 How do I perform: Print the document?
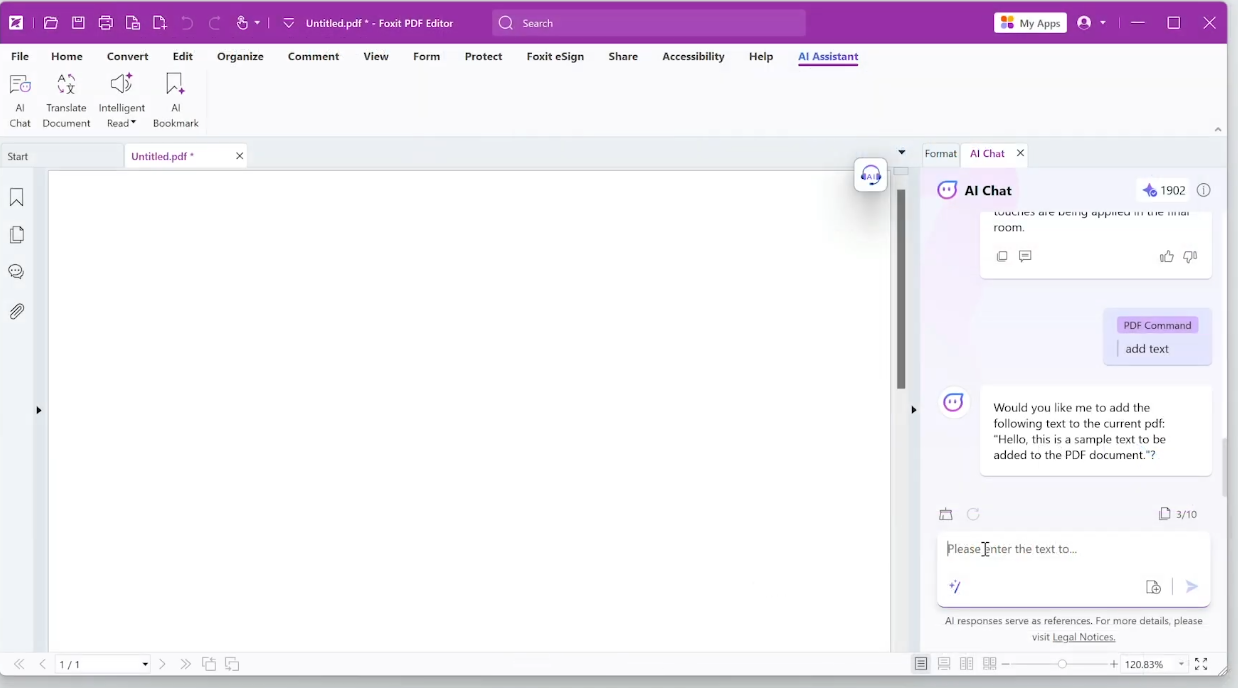click(x=105, y=23)
